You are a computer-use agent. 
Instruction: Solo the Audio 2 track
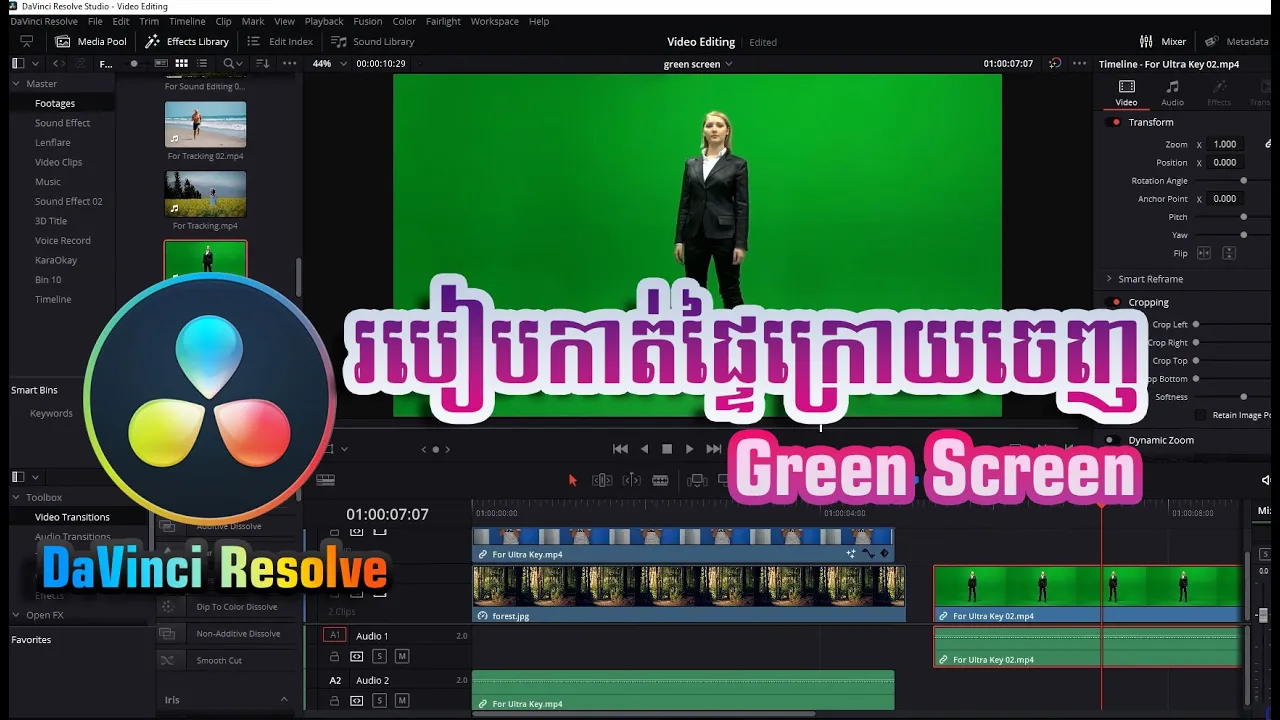tap(379, 701)
